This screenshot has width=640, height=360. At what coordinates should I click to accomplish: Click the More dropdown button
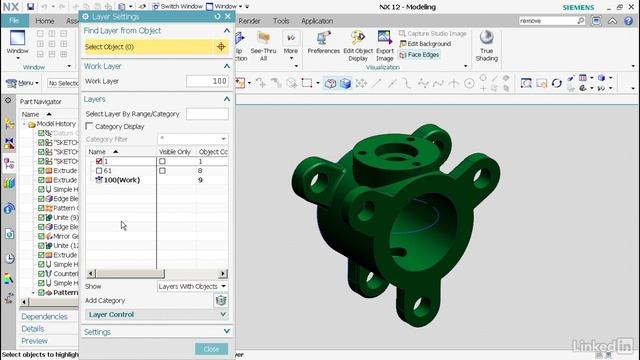click(291, 46)
